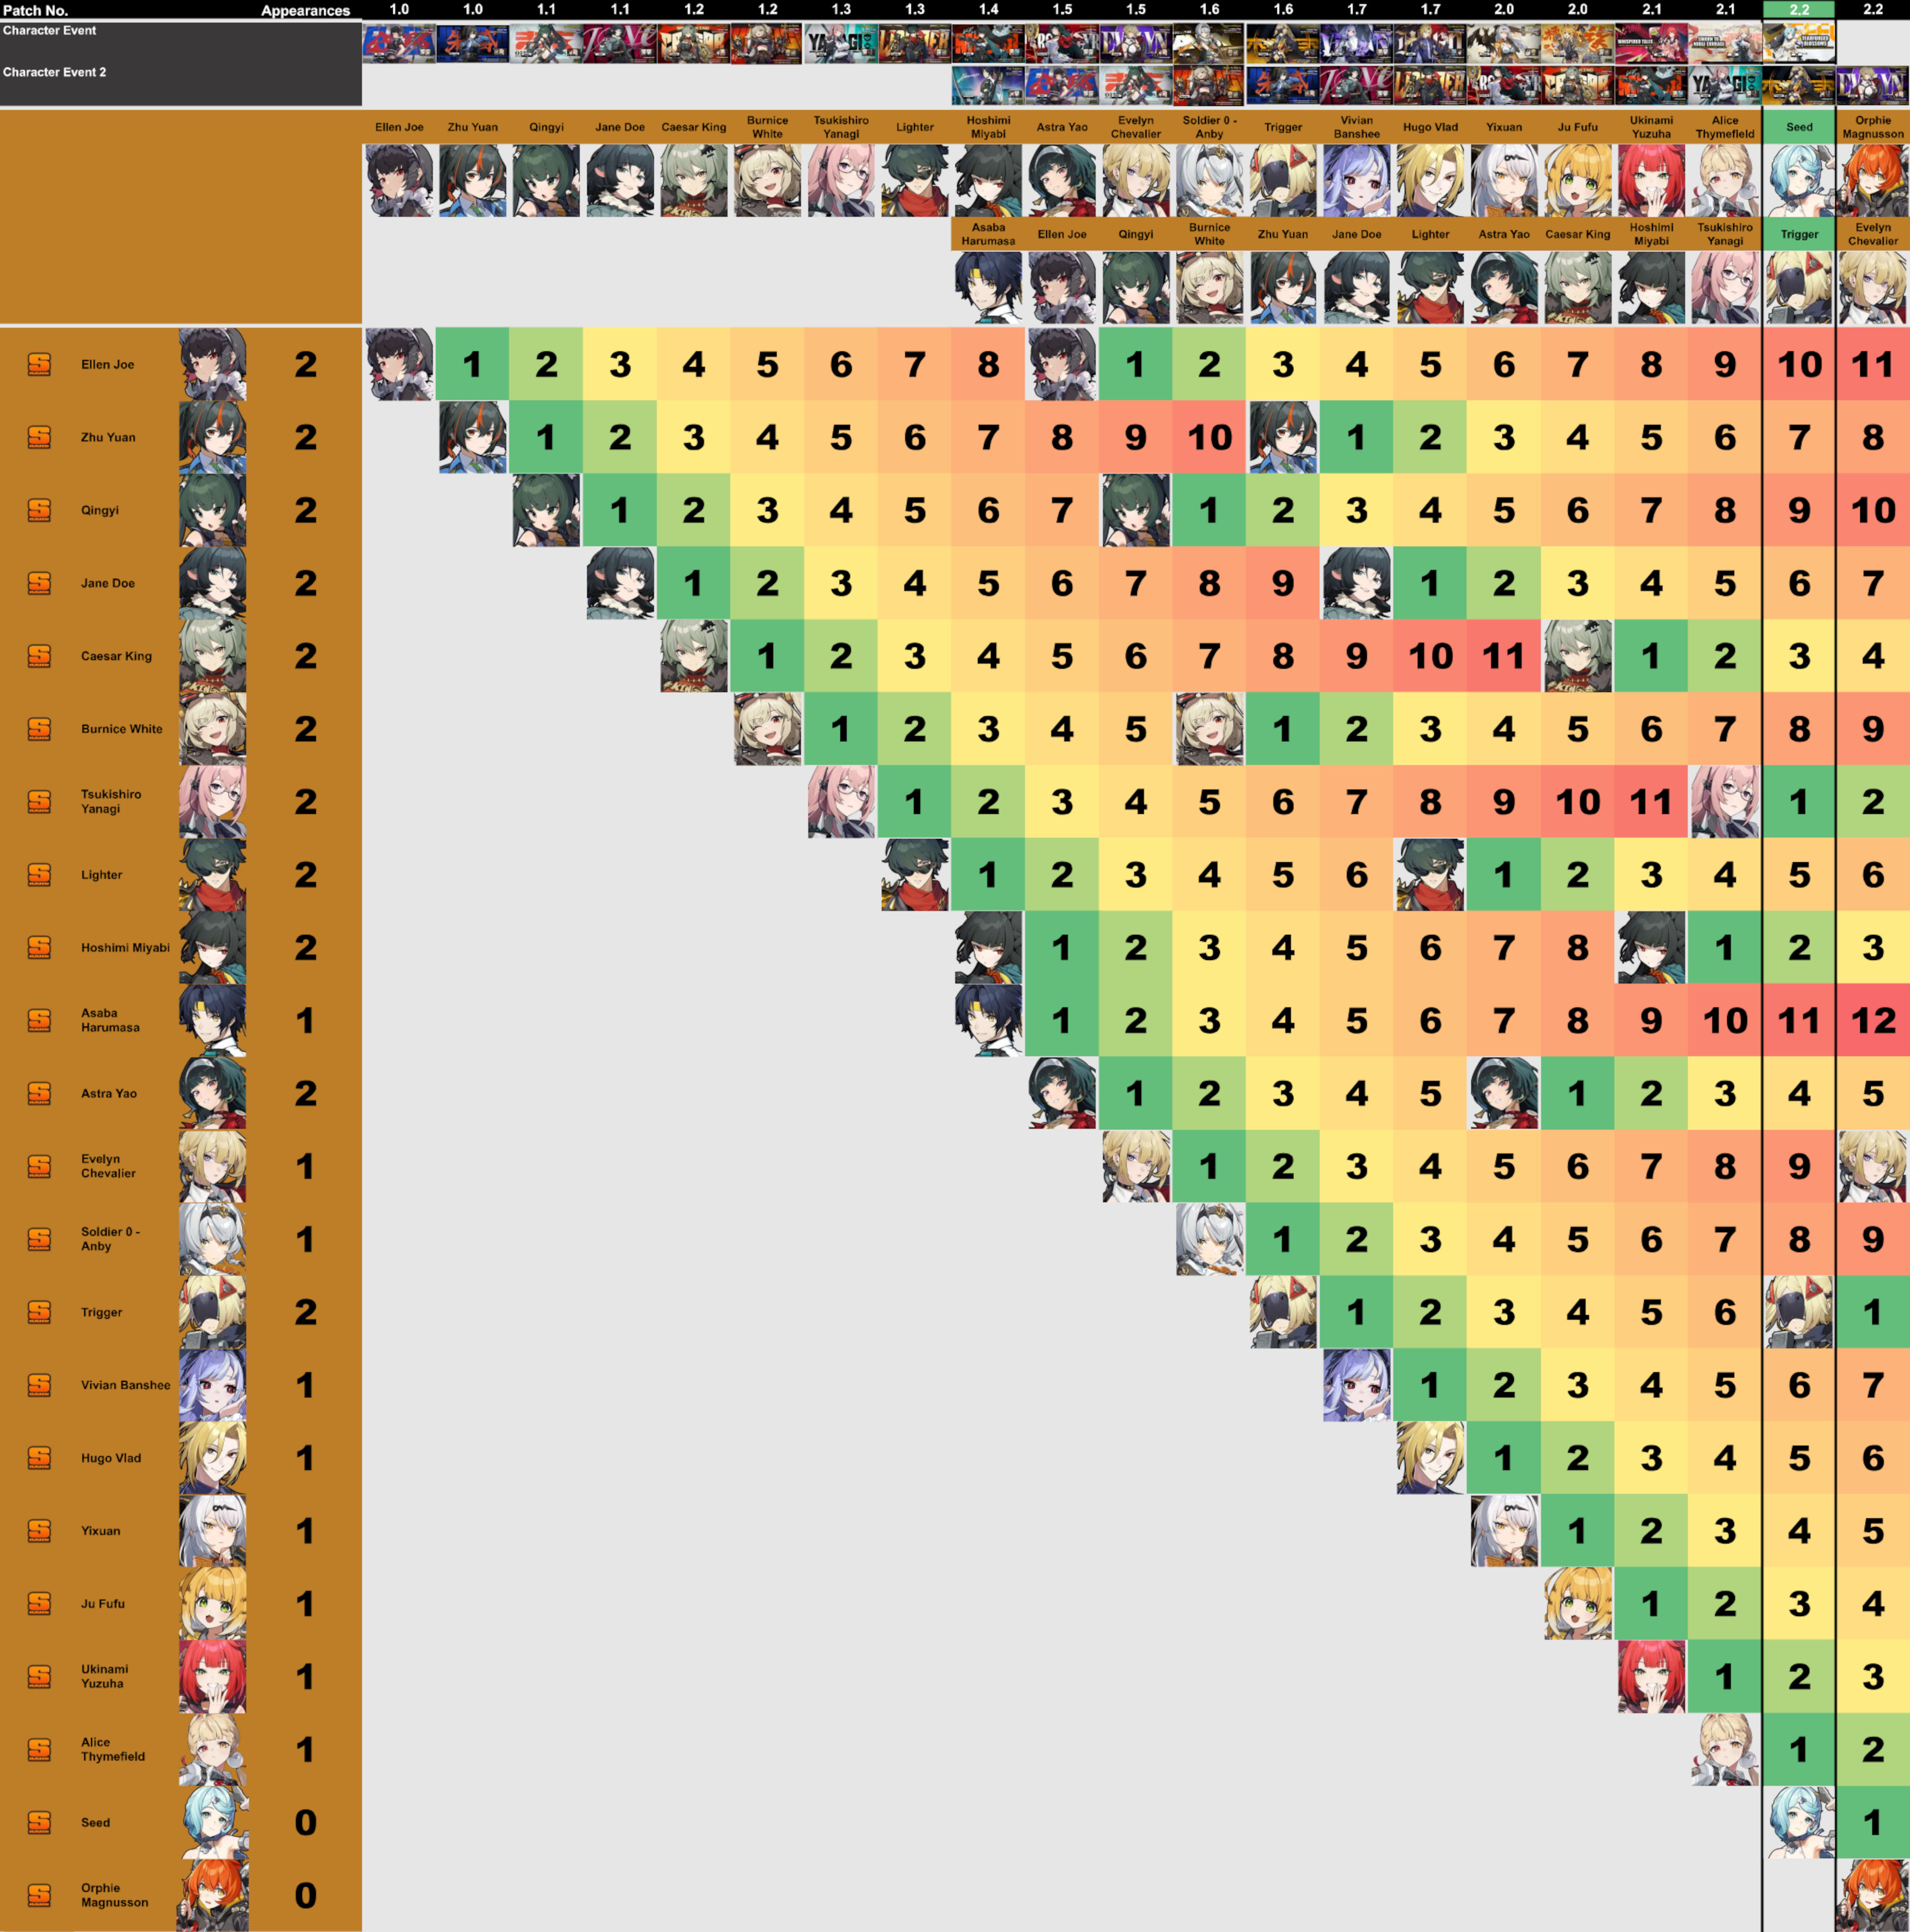Click Astra Yao's portrait in the left roster column
This screenshot has height=1932, width=1910.
click(x=213, y=1093)
